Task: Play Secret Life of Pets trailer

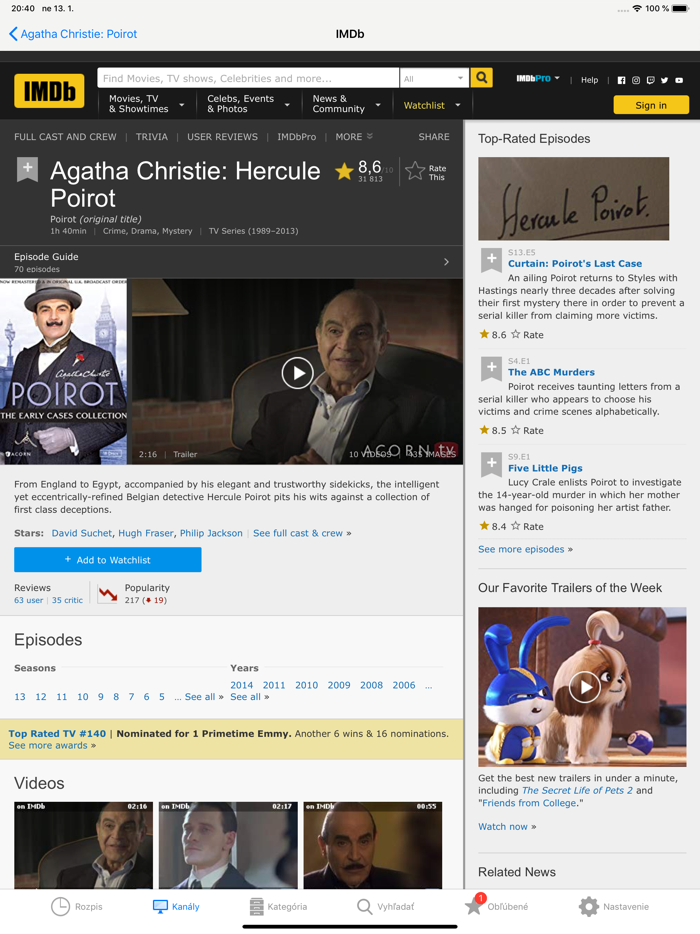Action: 584,687
